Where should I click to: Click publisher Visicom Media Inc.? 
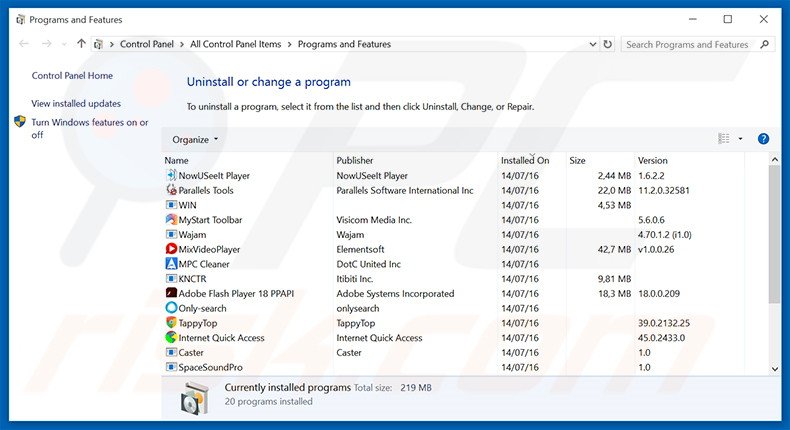tap(374, 220)
